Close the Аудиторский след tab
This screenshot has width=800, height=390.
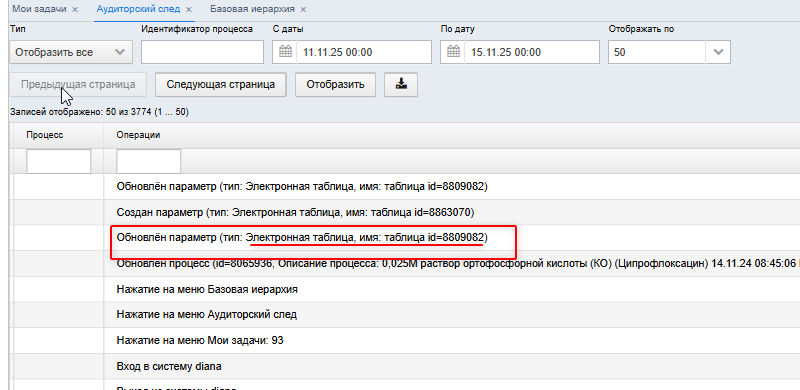point(189,10)
